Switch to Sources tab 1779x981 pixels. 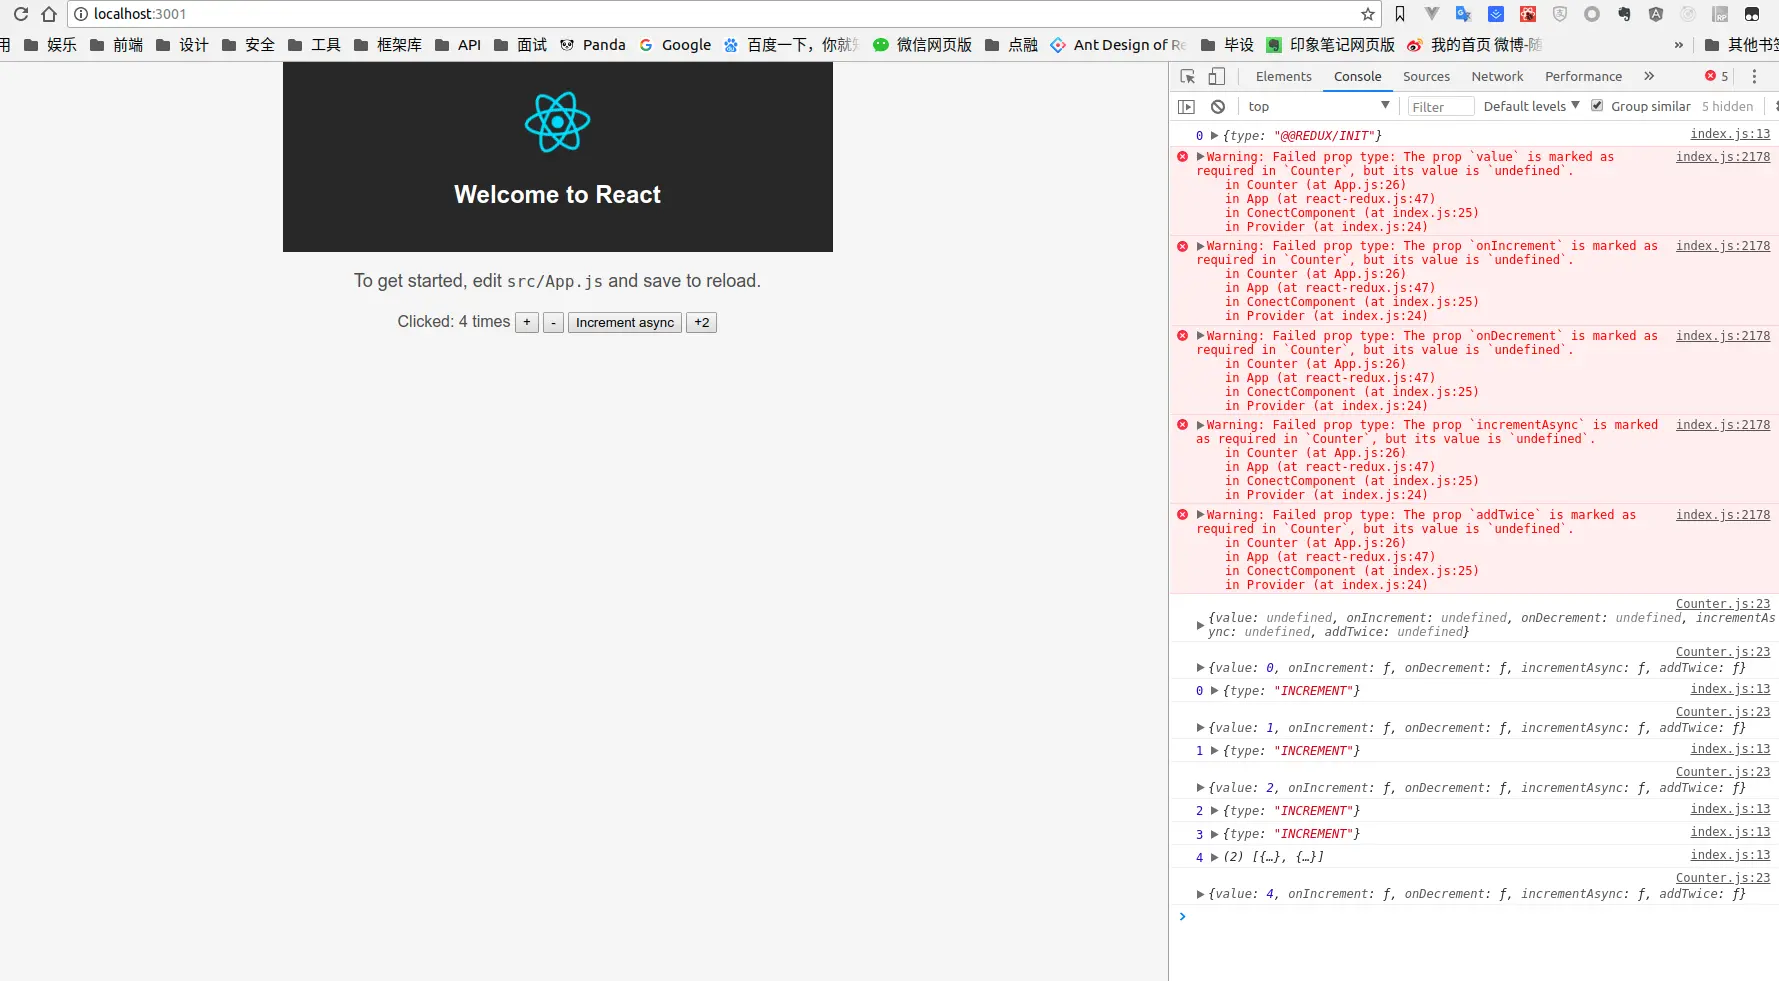(1426, 76)
